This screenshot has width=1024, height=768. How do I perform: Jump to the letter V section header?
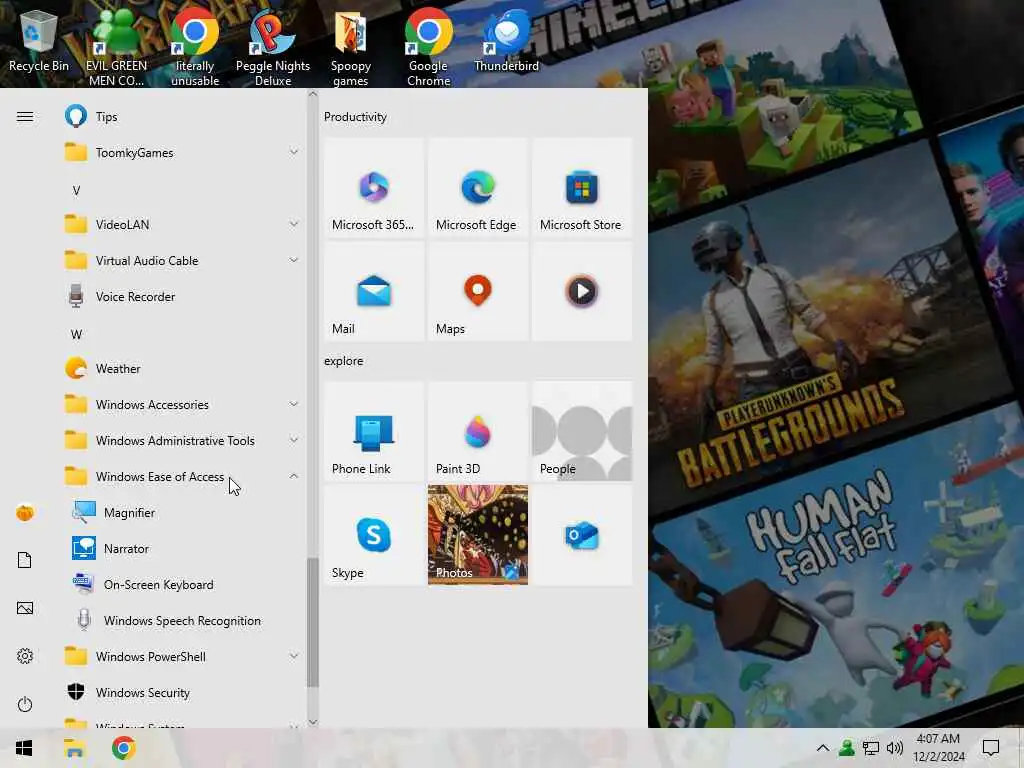[76, 191]
